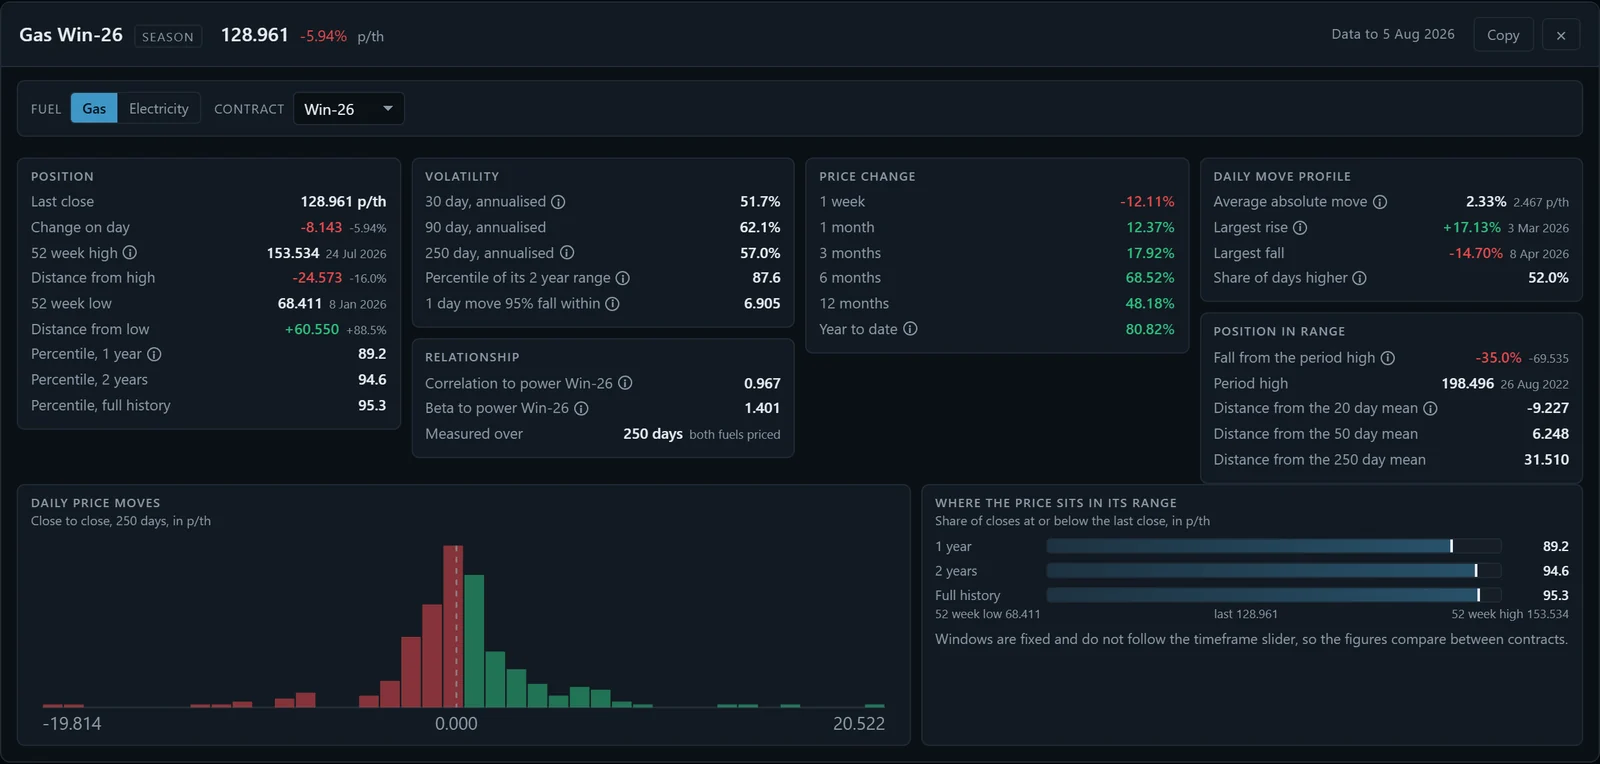Click Distance from 250 day mean 31.510

tap(1546, 460)
